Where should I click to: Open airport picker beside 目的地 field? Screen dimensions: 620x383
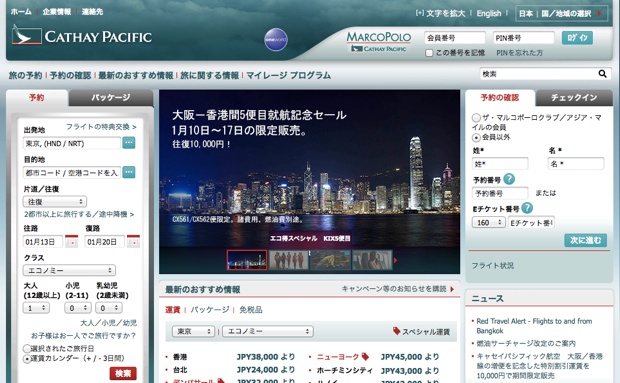pos(129,172)
